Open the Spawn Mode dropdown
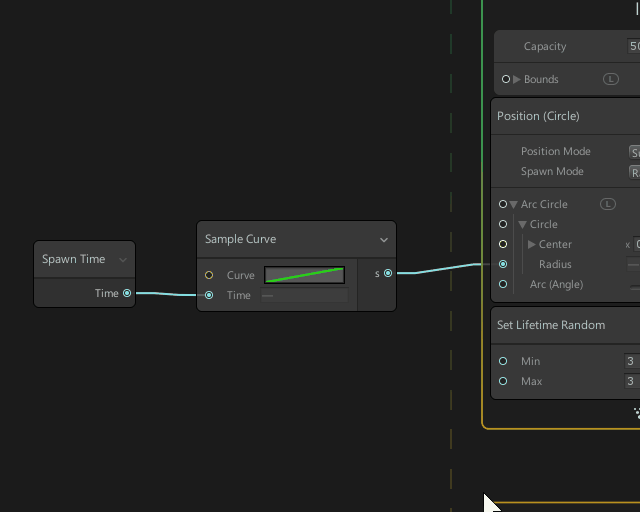Viewport: 640px width, 512px height. [634, 172]
